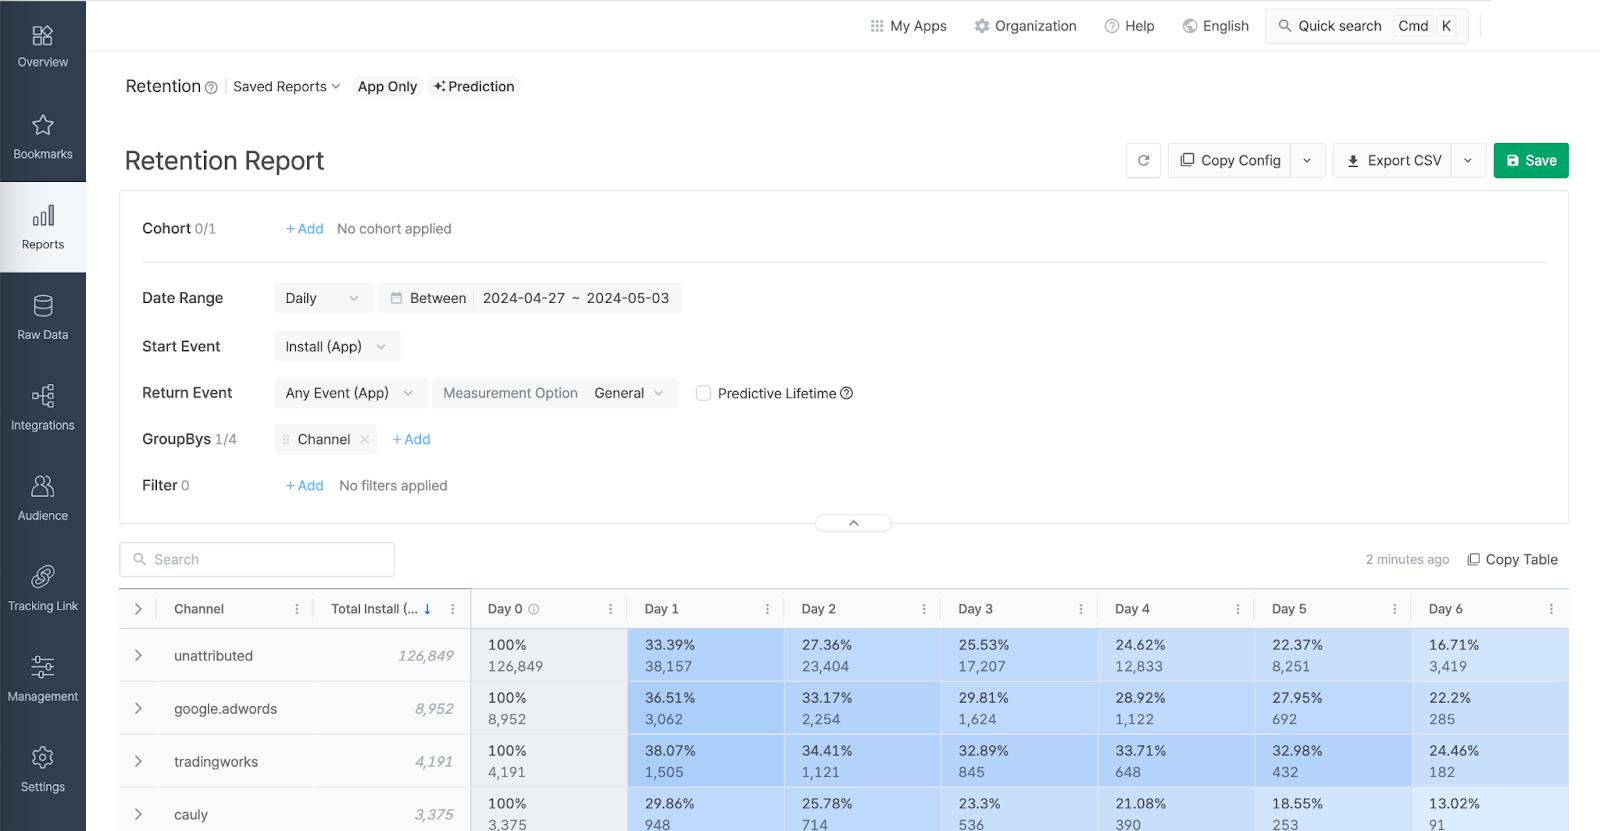Click the table Search input field
The image size is (1600, 831).
[257, 559]
